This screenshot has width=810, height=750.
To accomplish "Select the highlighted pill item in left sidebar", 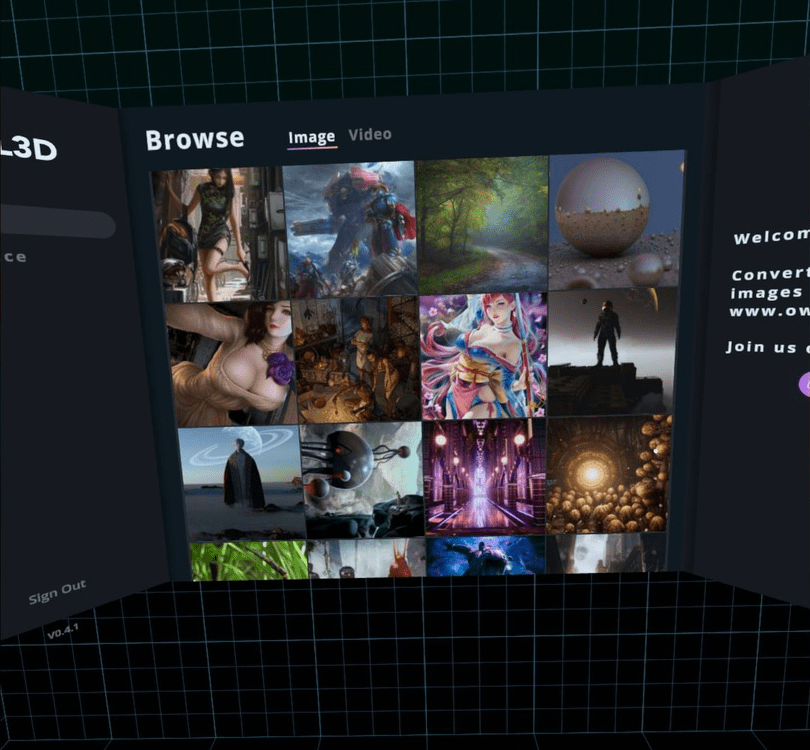I will tap(57, 222).
